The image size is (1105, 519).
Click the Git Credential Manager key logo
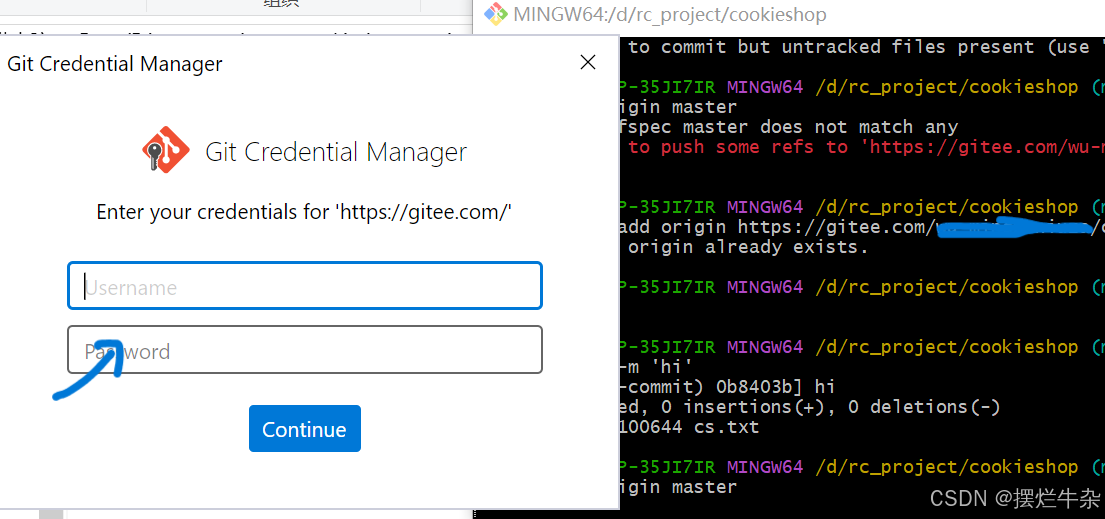(x=166, y=149)
